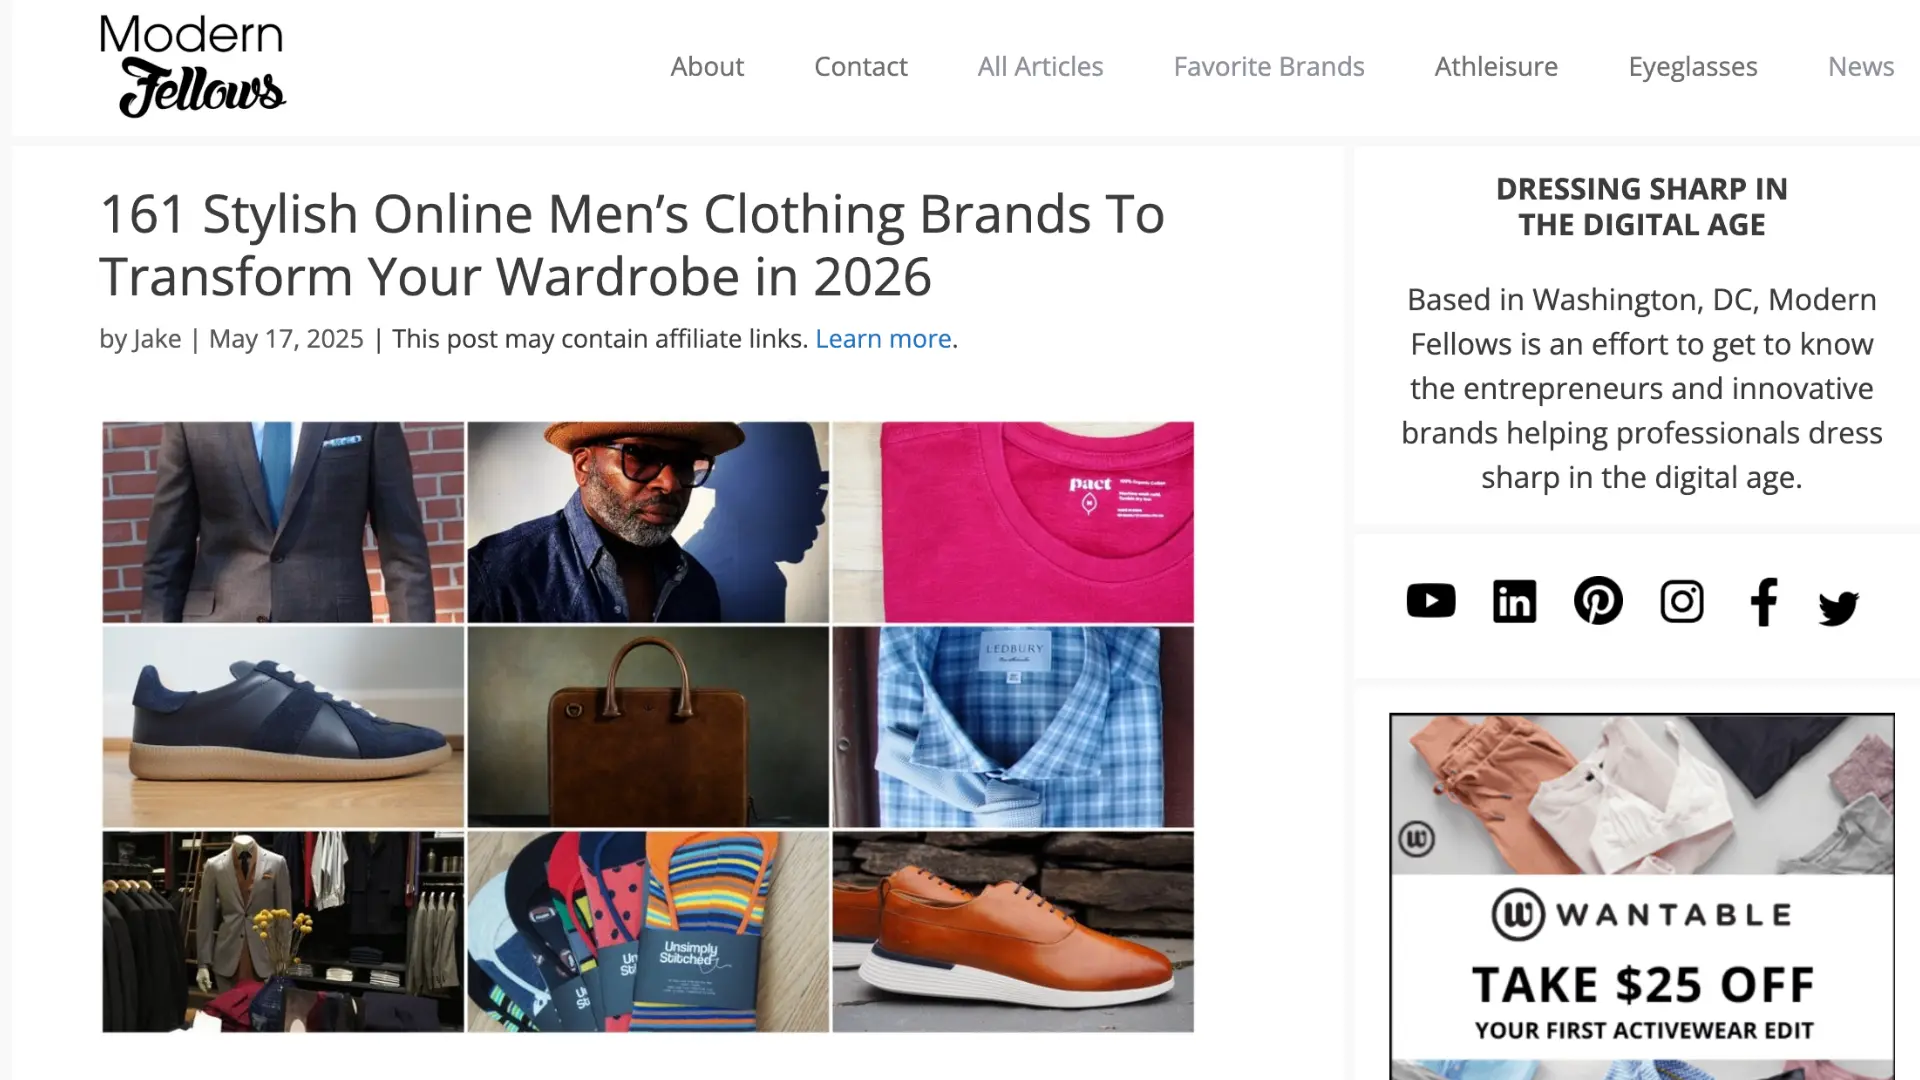
Task: Open the Modern Fellows YouTube channel icon
Action: (1430, 600)
